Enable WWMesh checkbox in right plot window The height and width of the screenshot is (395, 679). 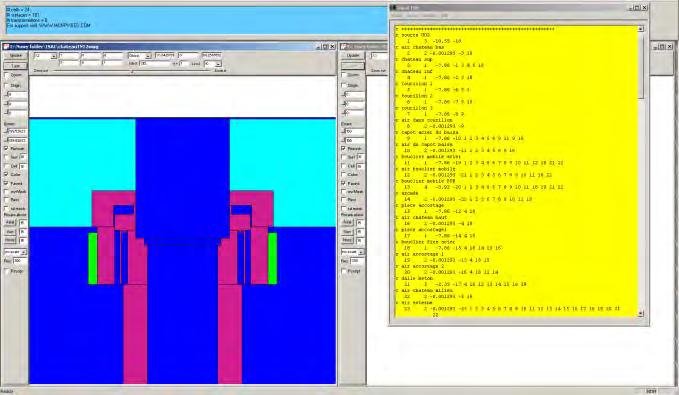click(344, 191)
